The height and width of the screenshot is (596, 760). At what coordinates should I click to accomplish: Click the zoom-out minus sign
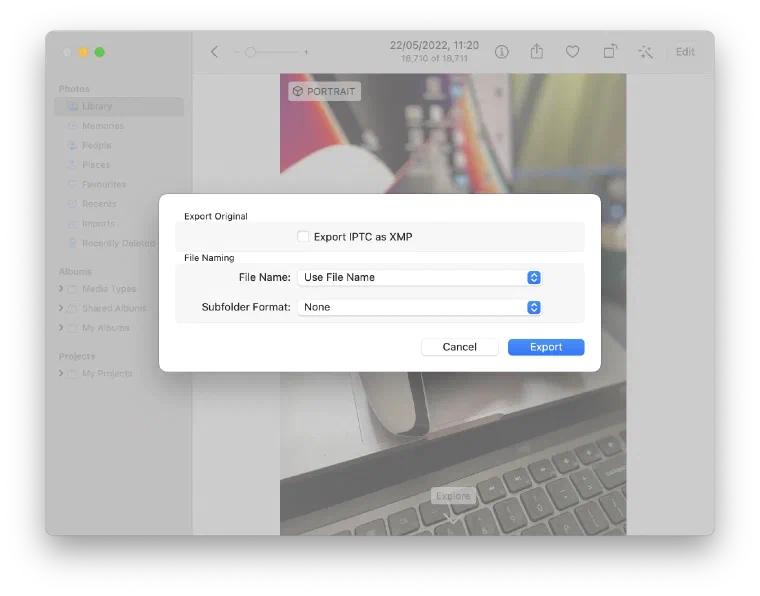[x=237, y=52]
